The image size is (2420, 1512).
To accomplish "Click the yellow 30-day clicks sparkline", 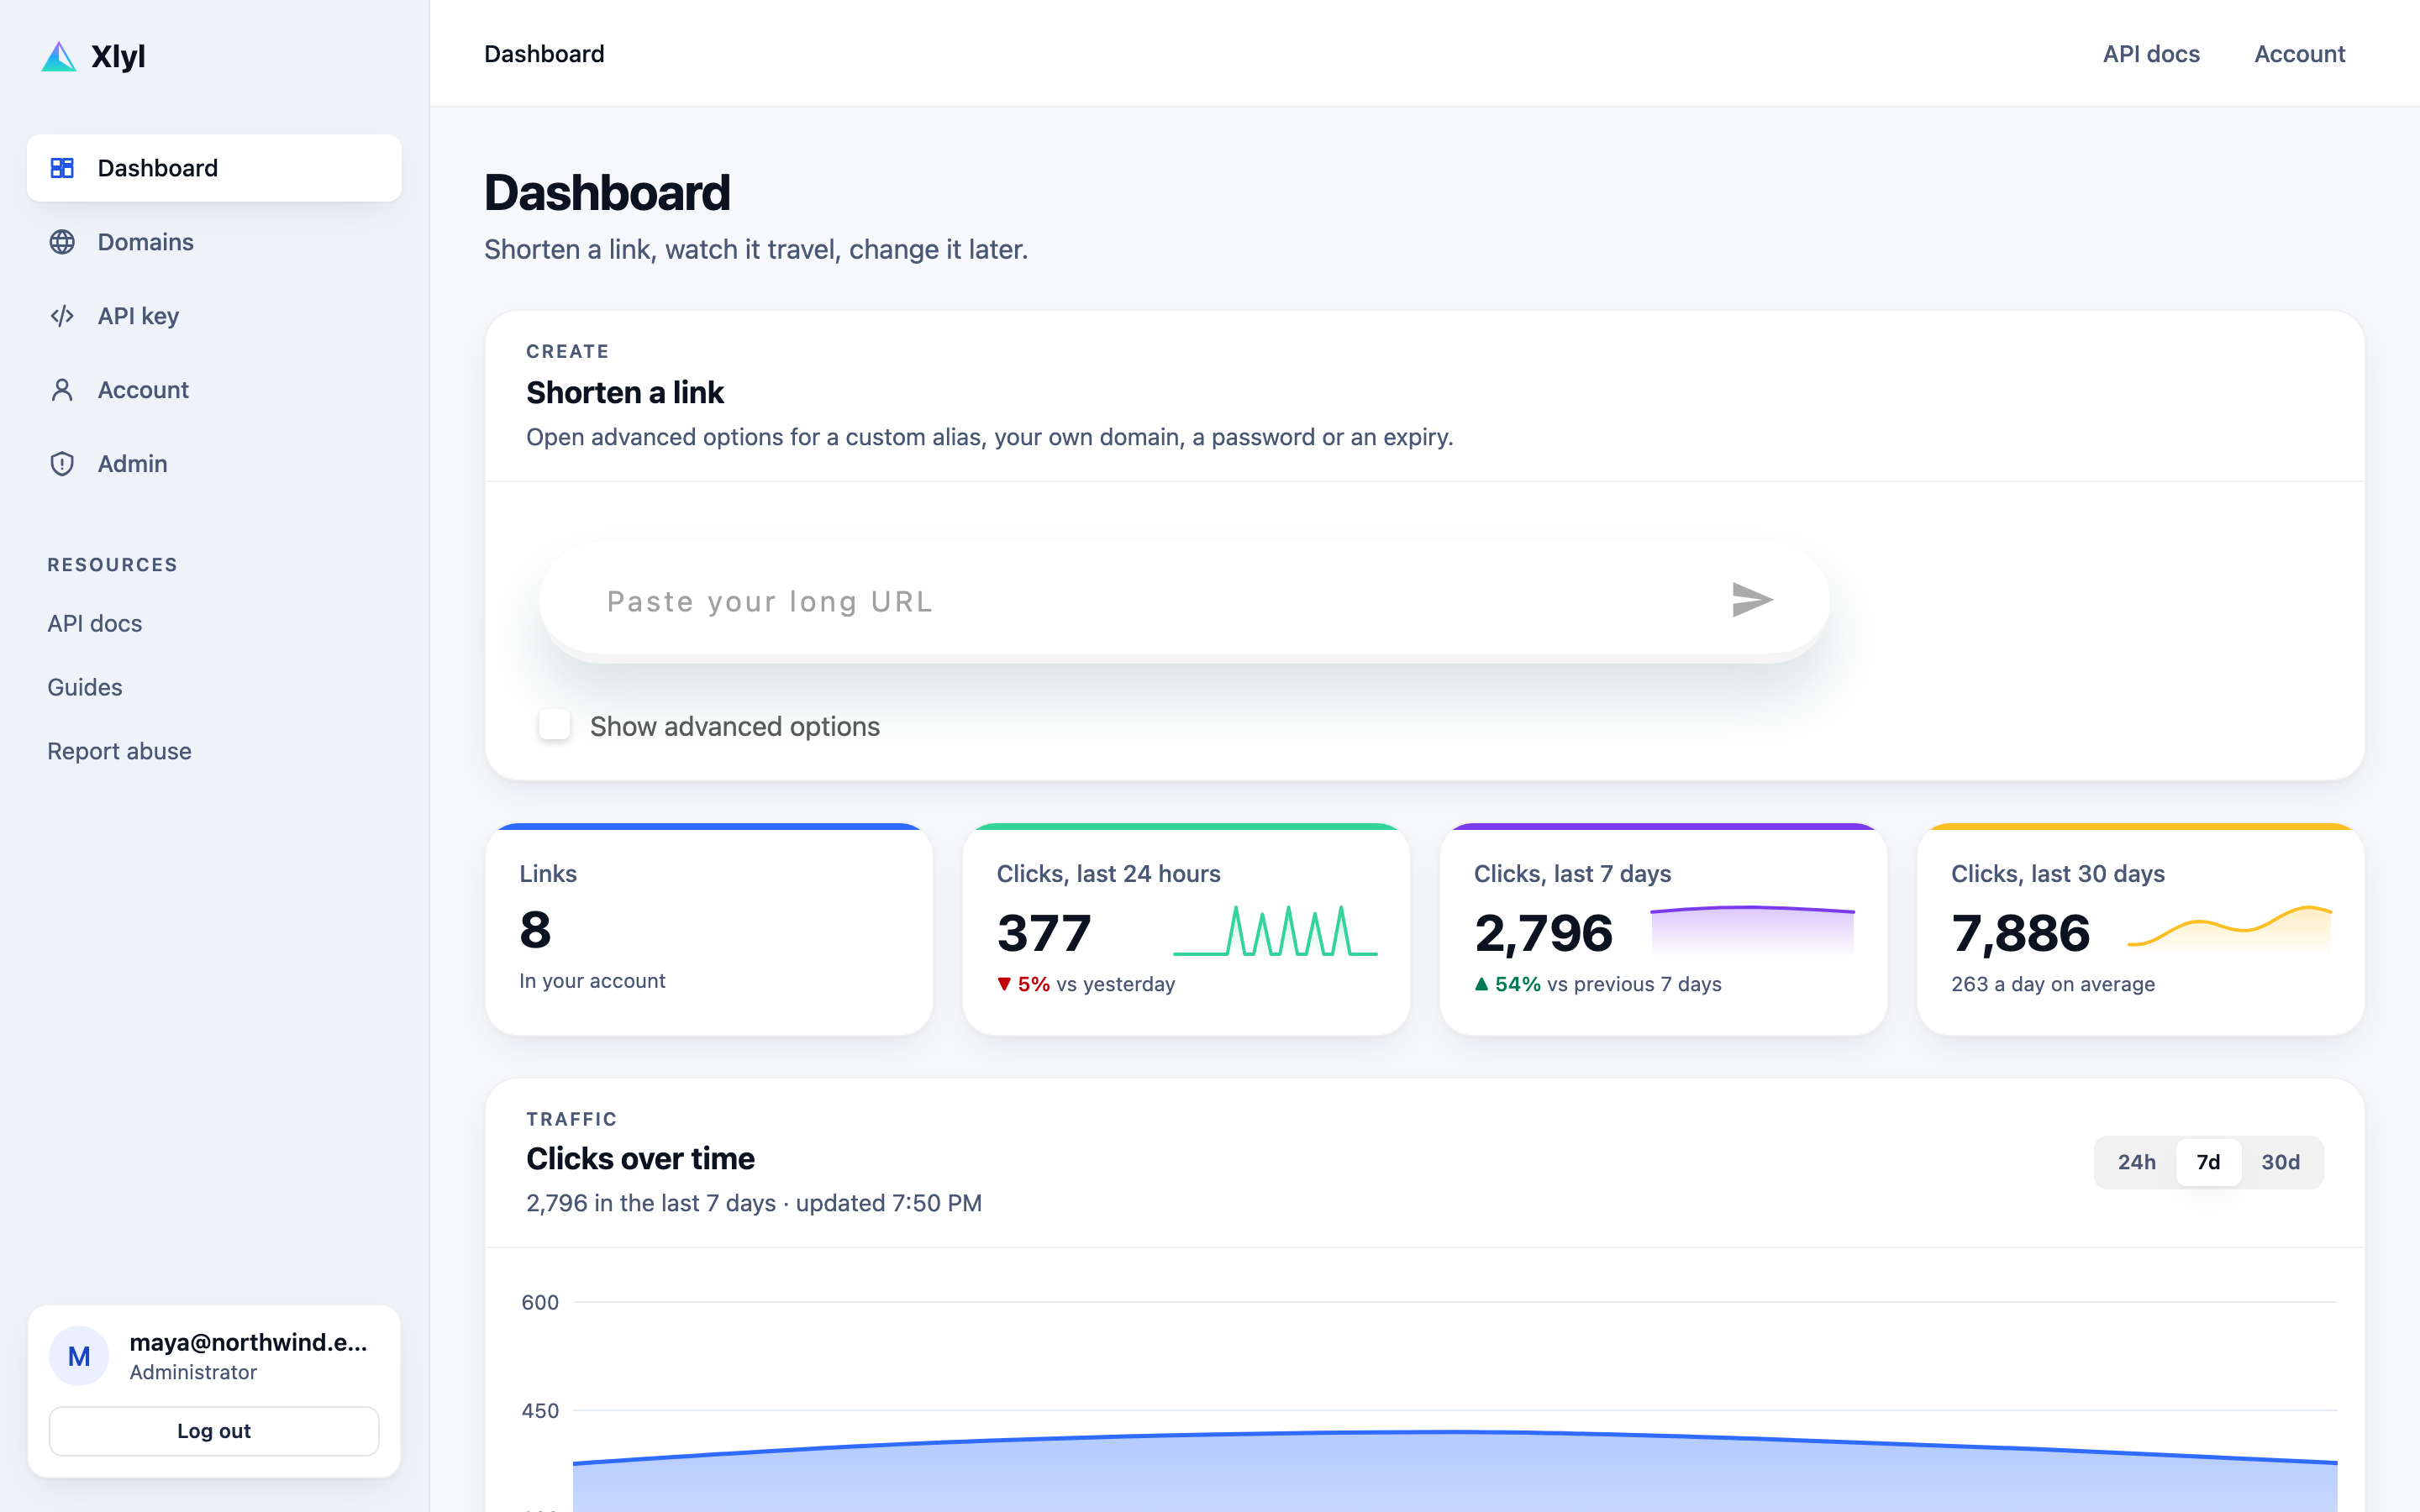I will pyautogui.click(x=2230, y=931).
